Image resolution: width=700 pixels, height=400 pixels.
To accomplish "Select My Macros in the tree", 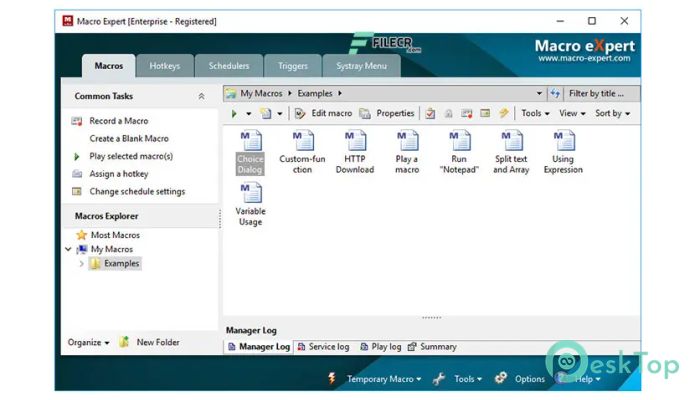I will [x=112, y=249].
